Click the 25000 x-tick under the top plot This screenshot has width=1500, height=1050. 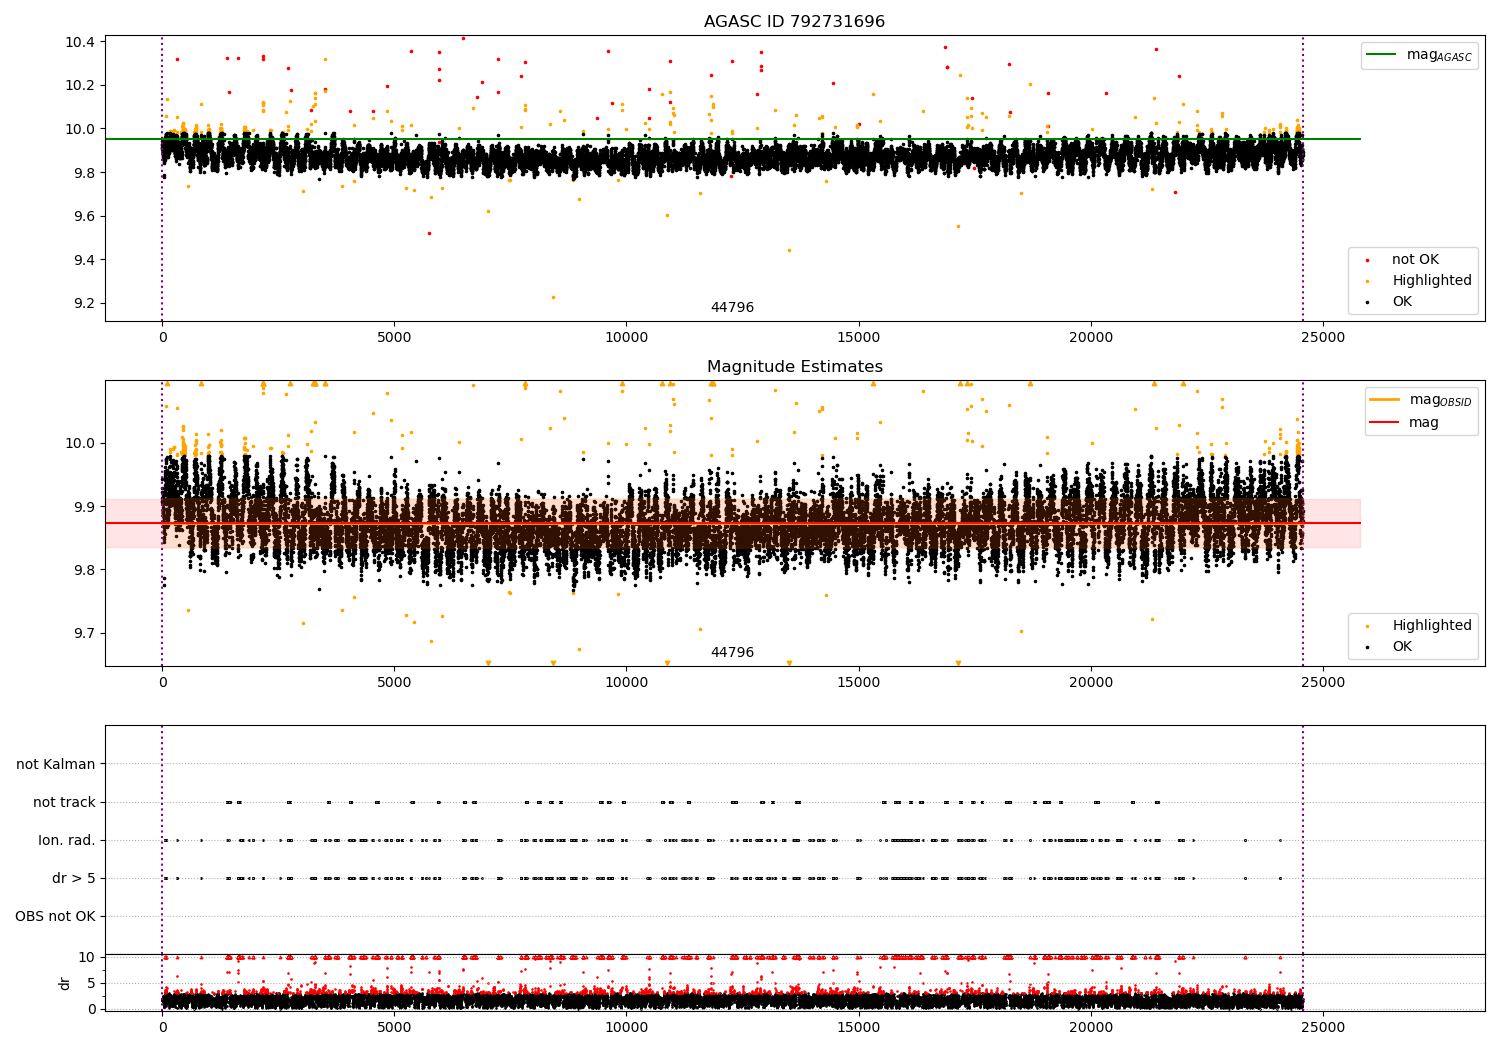click(x=1323, y=338)
